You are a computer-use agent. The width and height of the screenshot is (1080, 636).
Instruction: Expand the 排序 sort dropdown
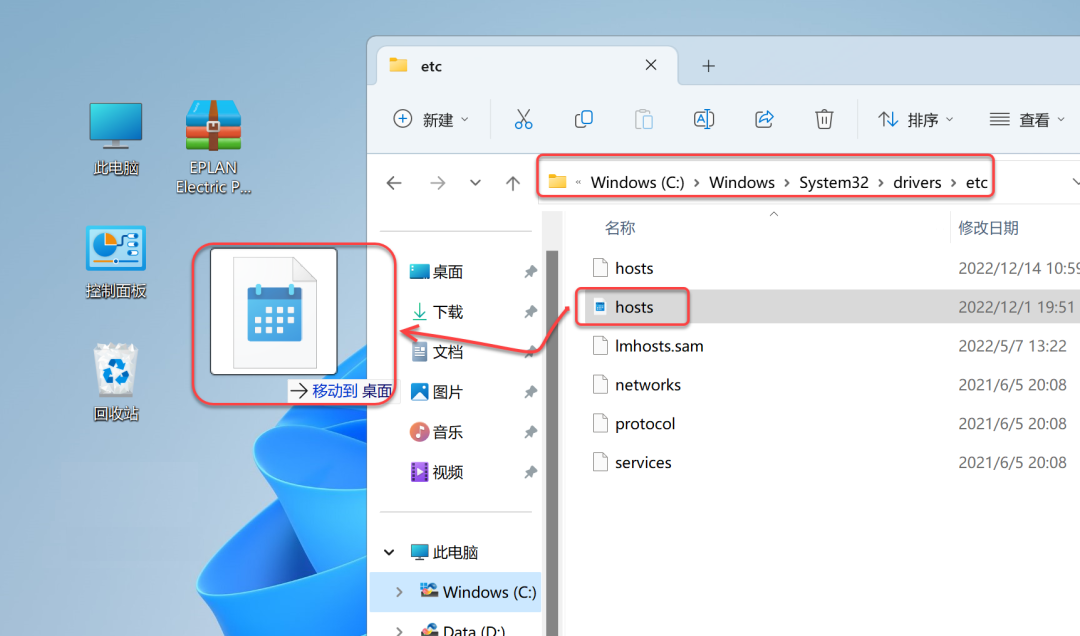pyautogui.click(x=914, y=118)
